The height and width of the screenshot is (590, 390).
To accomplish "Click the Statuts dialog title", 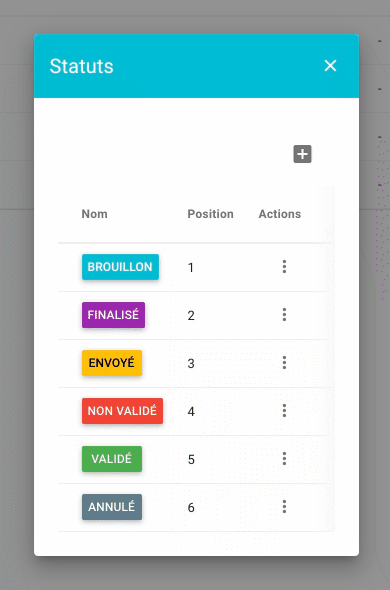I will pos(81,66).
